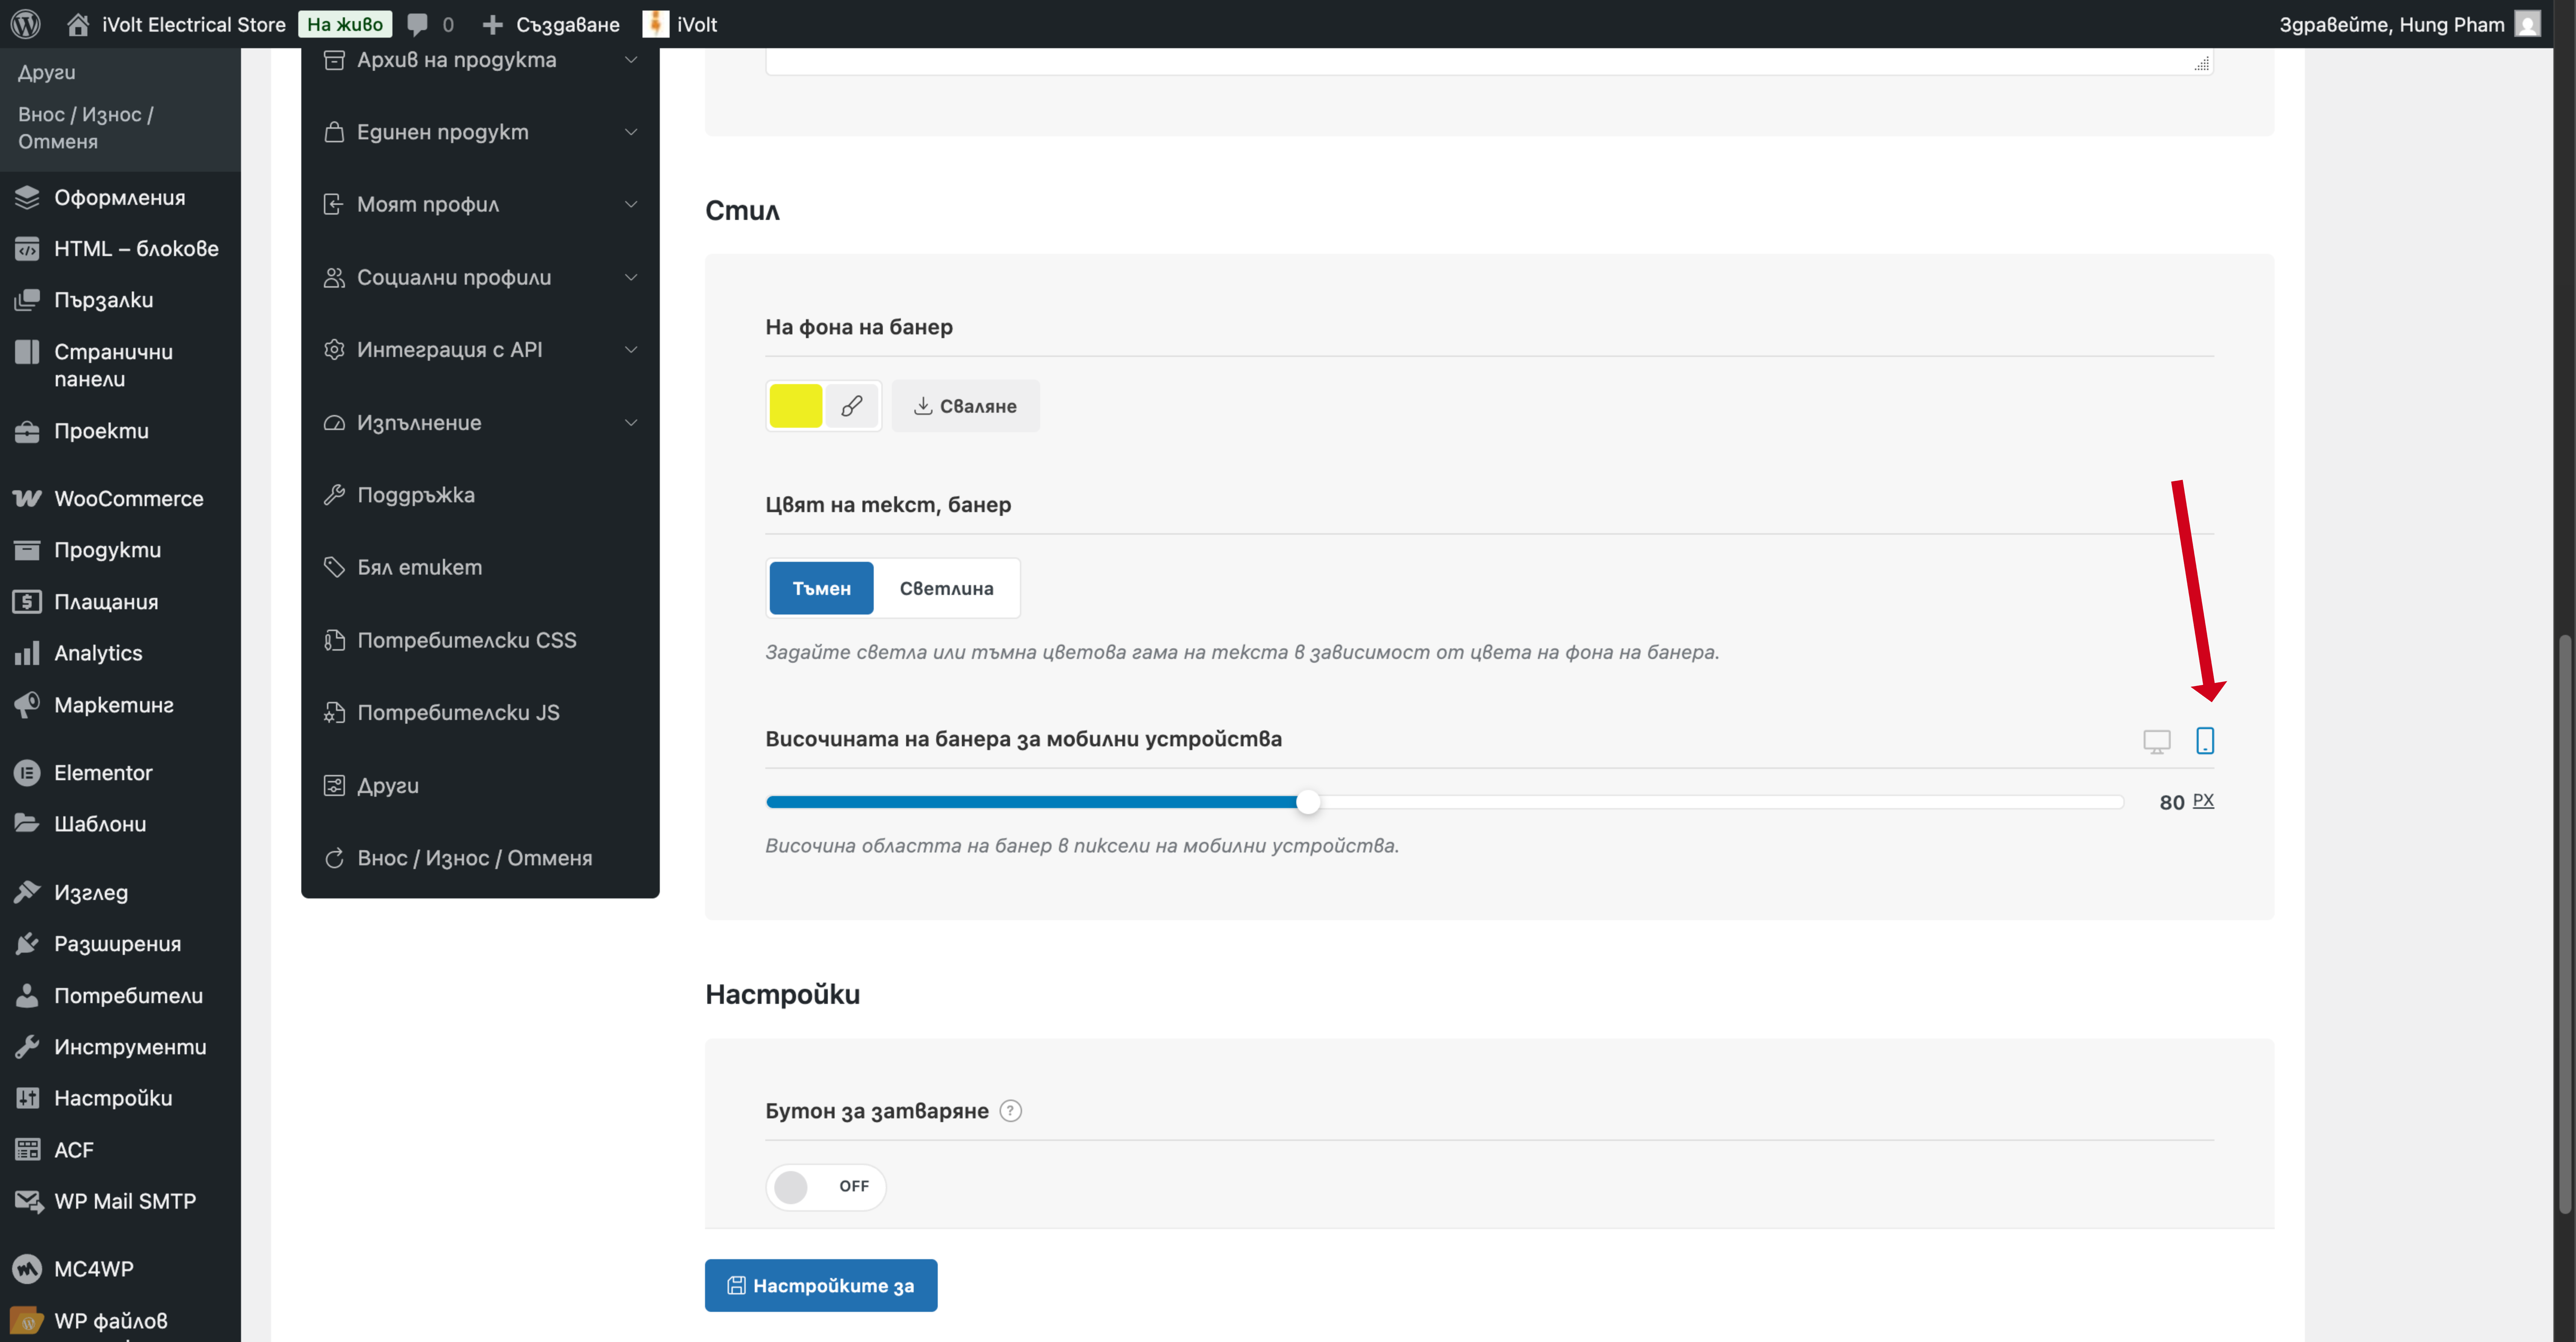Open the iVolt admin bar link
Viewport: 2576px width, 1342px height.
coord(680,24)
